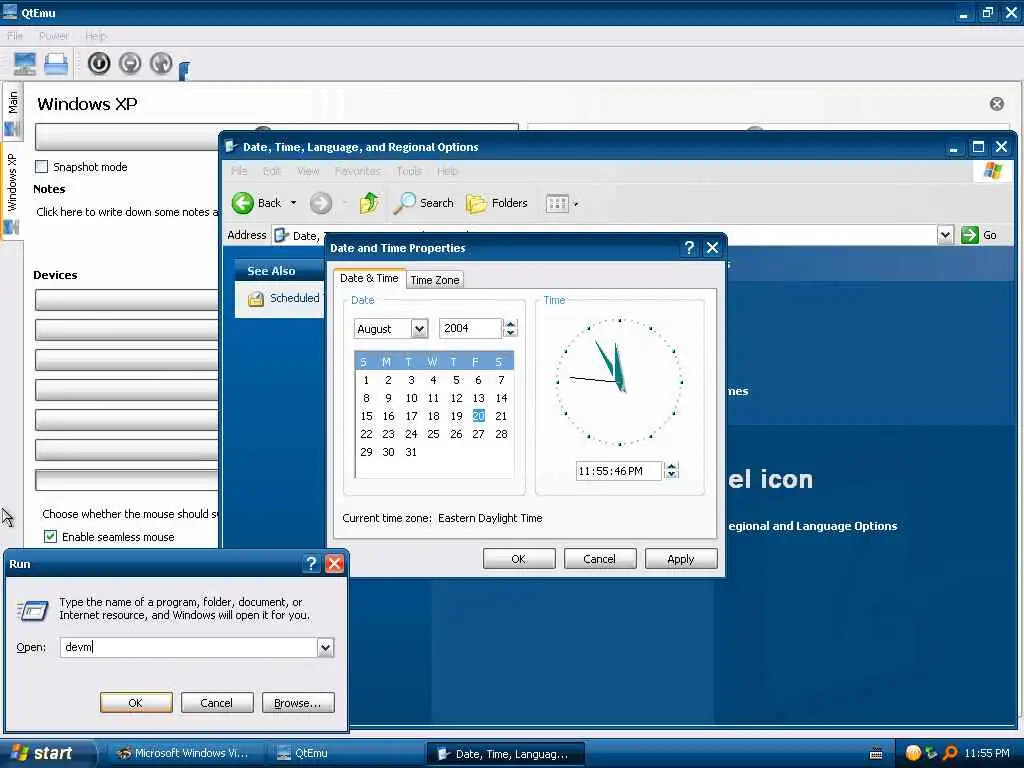Expand the Open history dropdown in Run
The width and height of the screenshot is (1024, 768).
click(325, 647)
